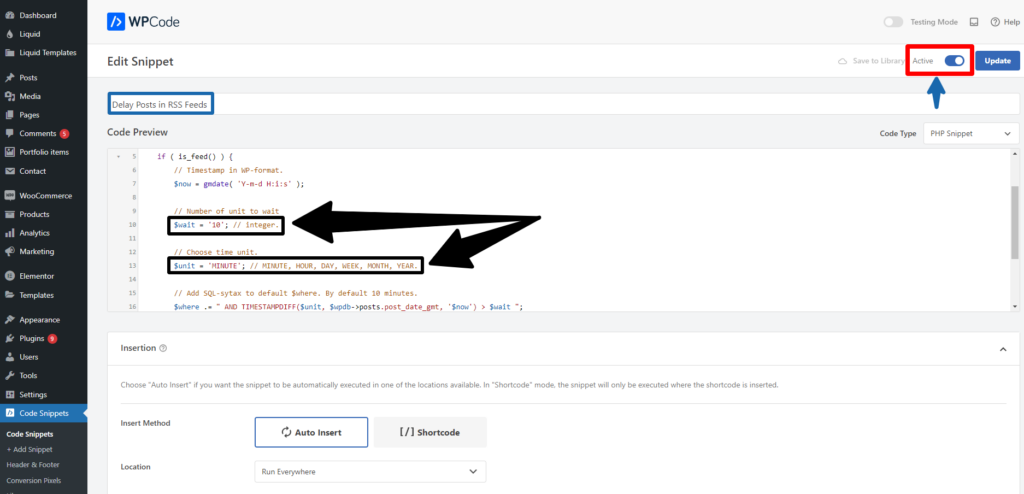Click the $unit MINUTE code line
The height and width of the screenshot is (494, 1024).
point(295,265)
